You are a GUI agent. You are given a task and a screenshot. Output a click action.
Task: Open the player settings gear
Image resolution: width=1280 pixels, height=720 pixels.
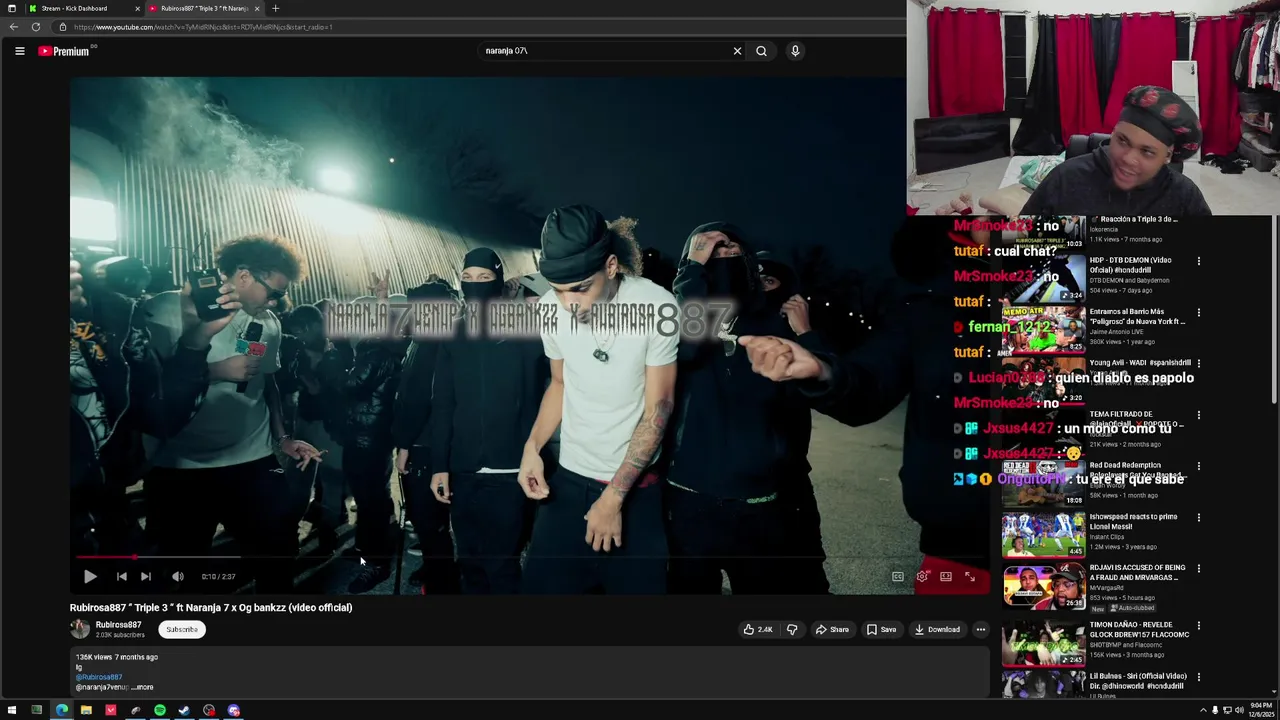(x=922, y=577)
